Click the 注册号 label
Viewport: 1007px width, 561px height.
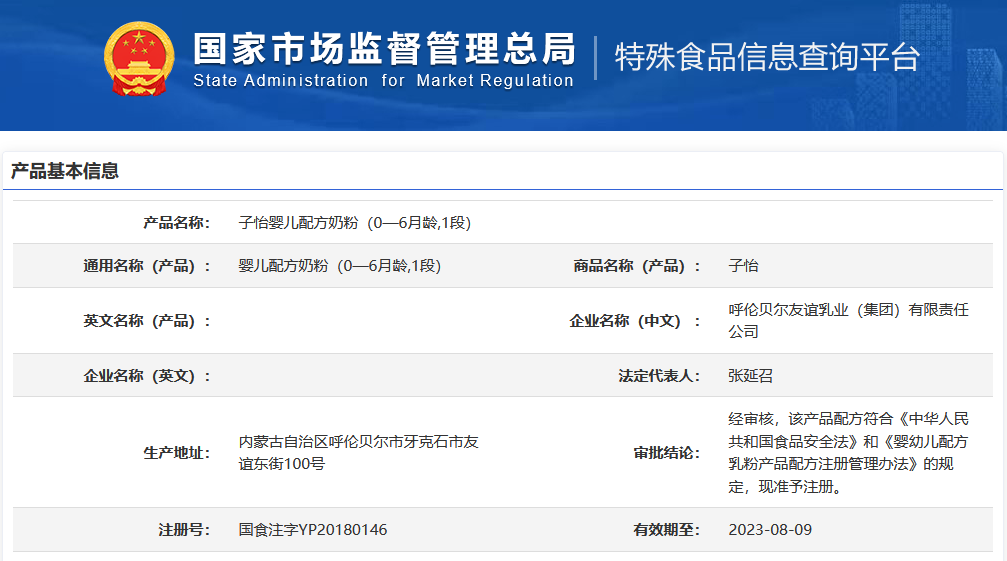(184, 530)
